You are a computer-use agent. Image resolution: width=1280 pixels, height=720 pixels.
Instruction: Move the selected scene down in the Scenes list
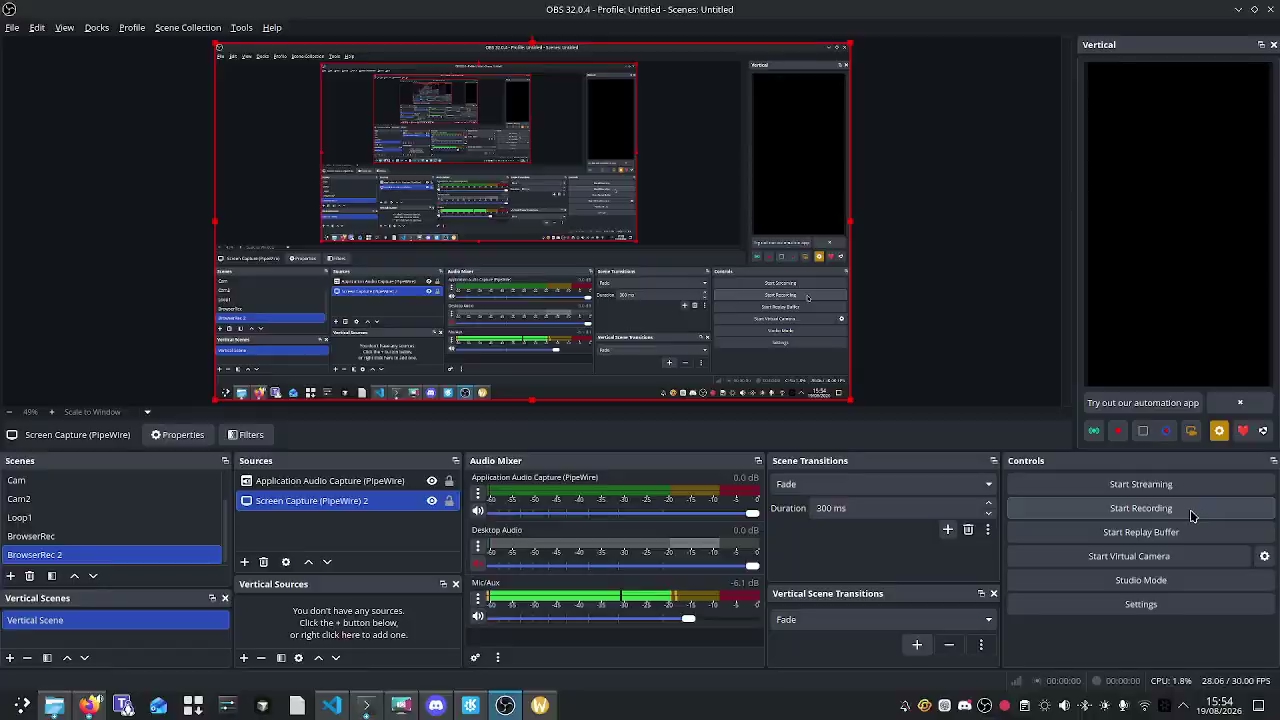(93, 576)
